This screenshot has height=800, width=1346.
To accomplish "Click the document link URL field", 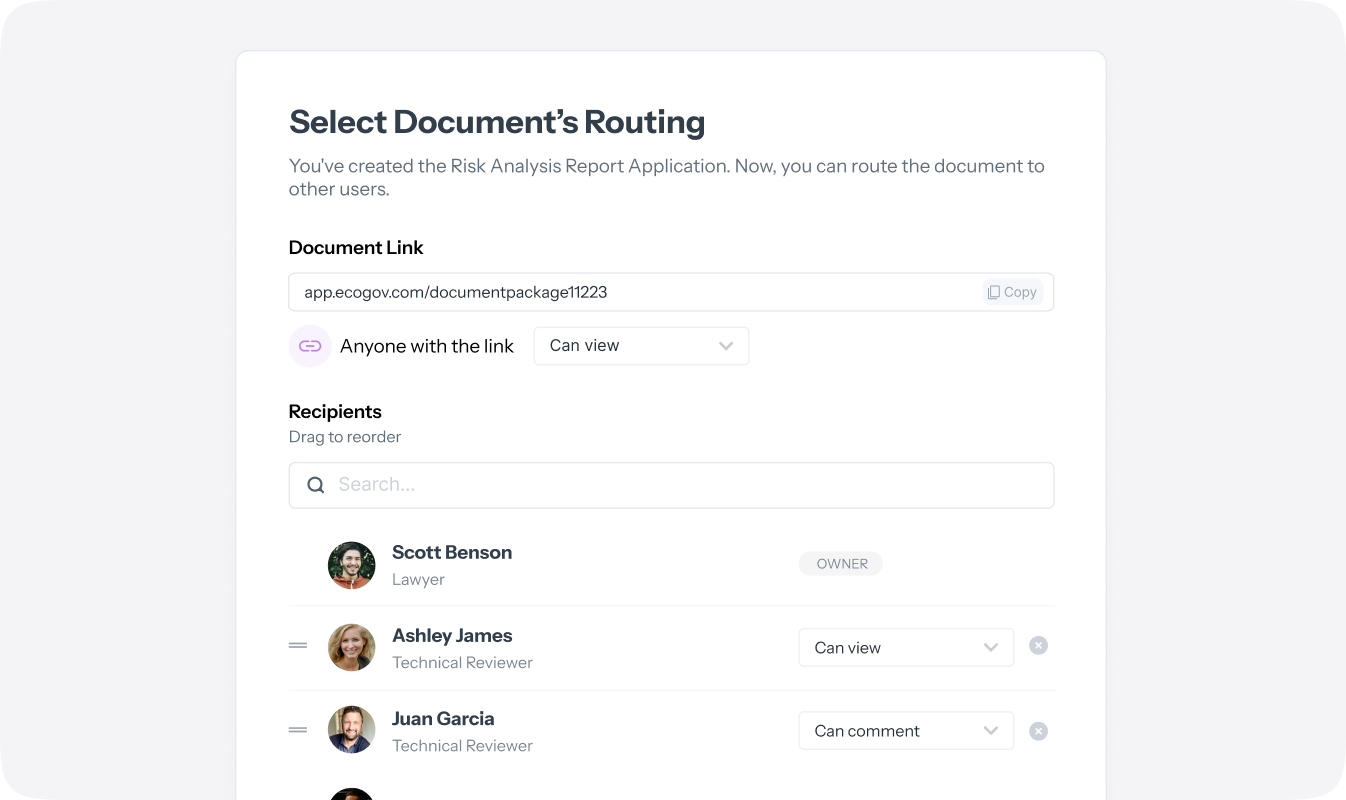I will pos(630,292).
